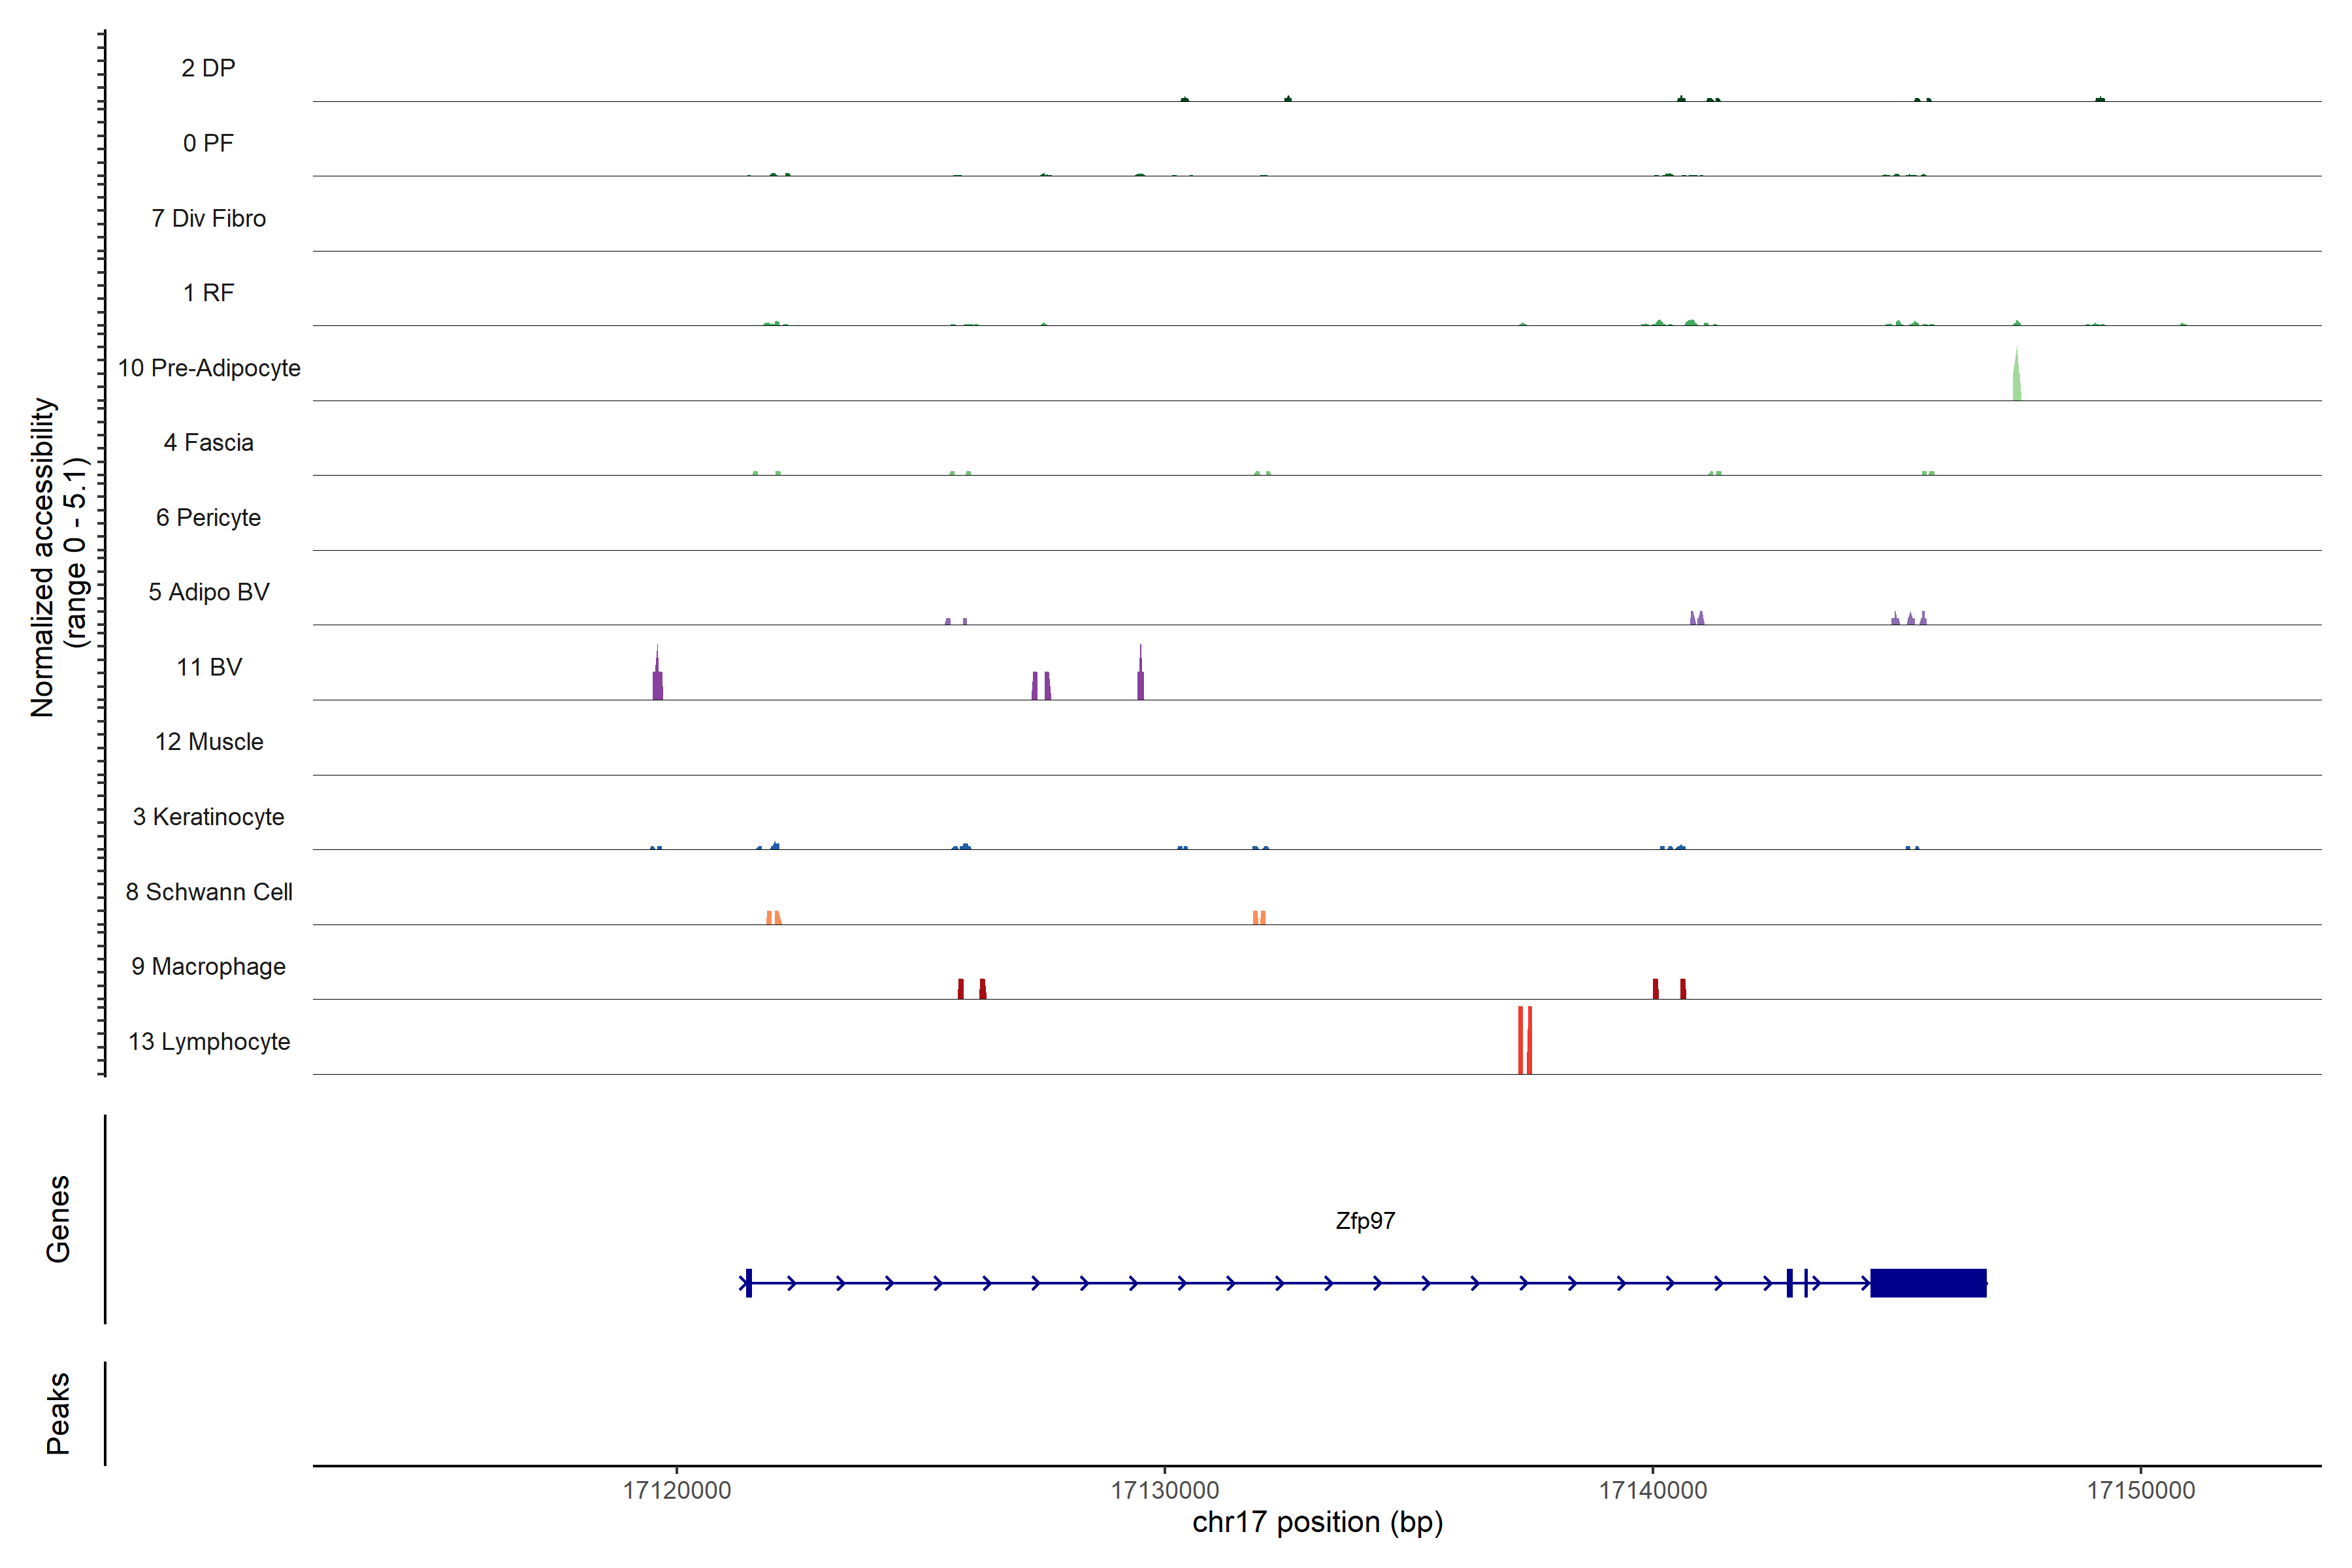The width and height of the screenshot is (2352, 1568).
Task: Select the 10 Pre-Adipocyte track label
Action: (x=209, y=368)
